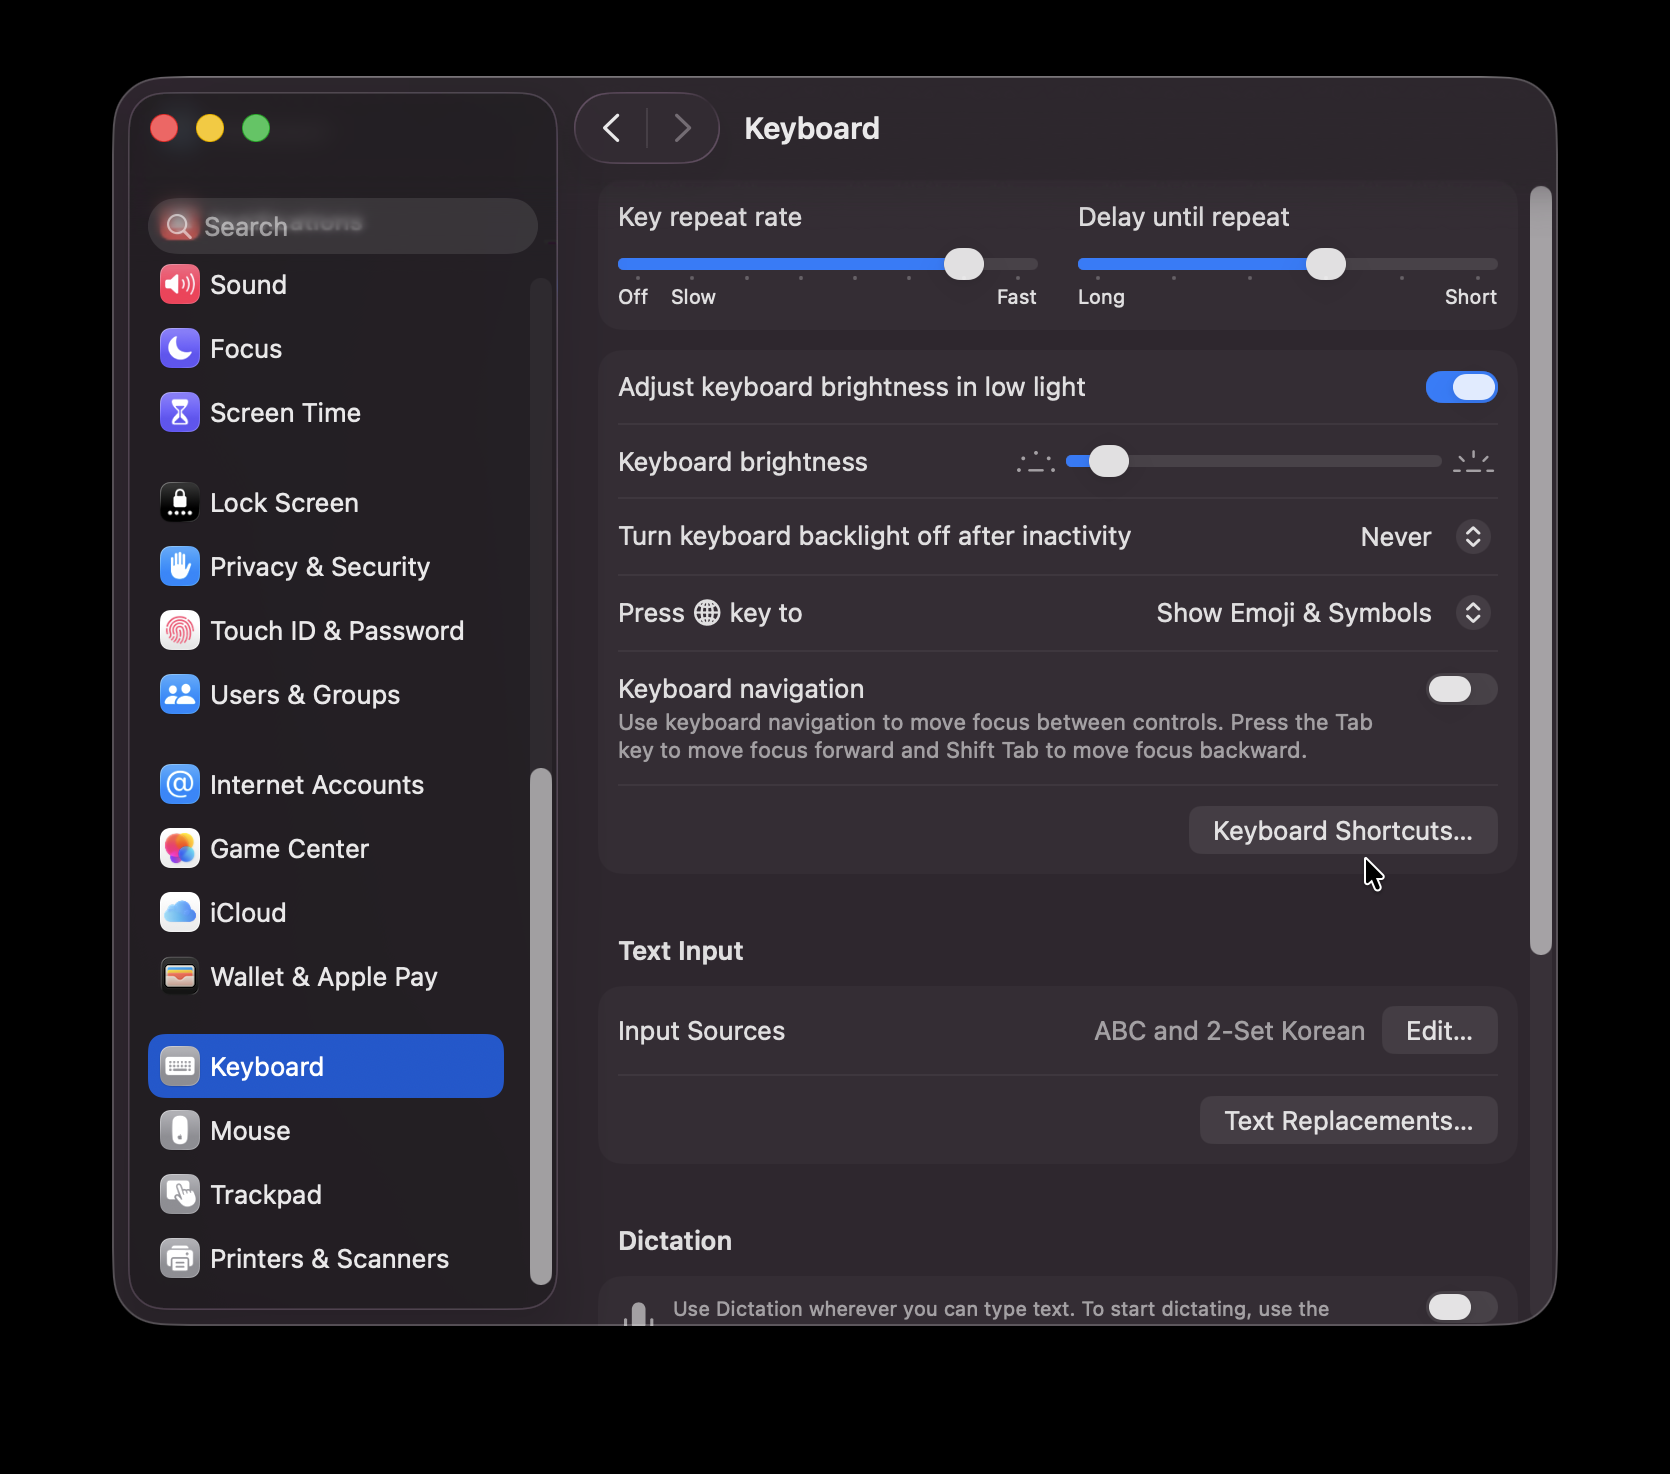This screenshot has width=1670, height=1474.
Task: Select the Sound settings icon
Action: pyautogui.click(x=180, y=284)
